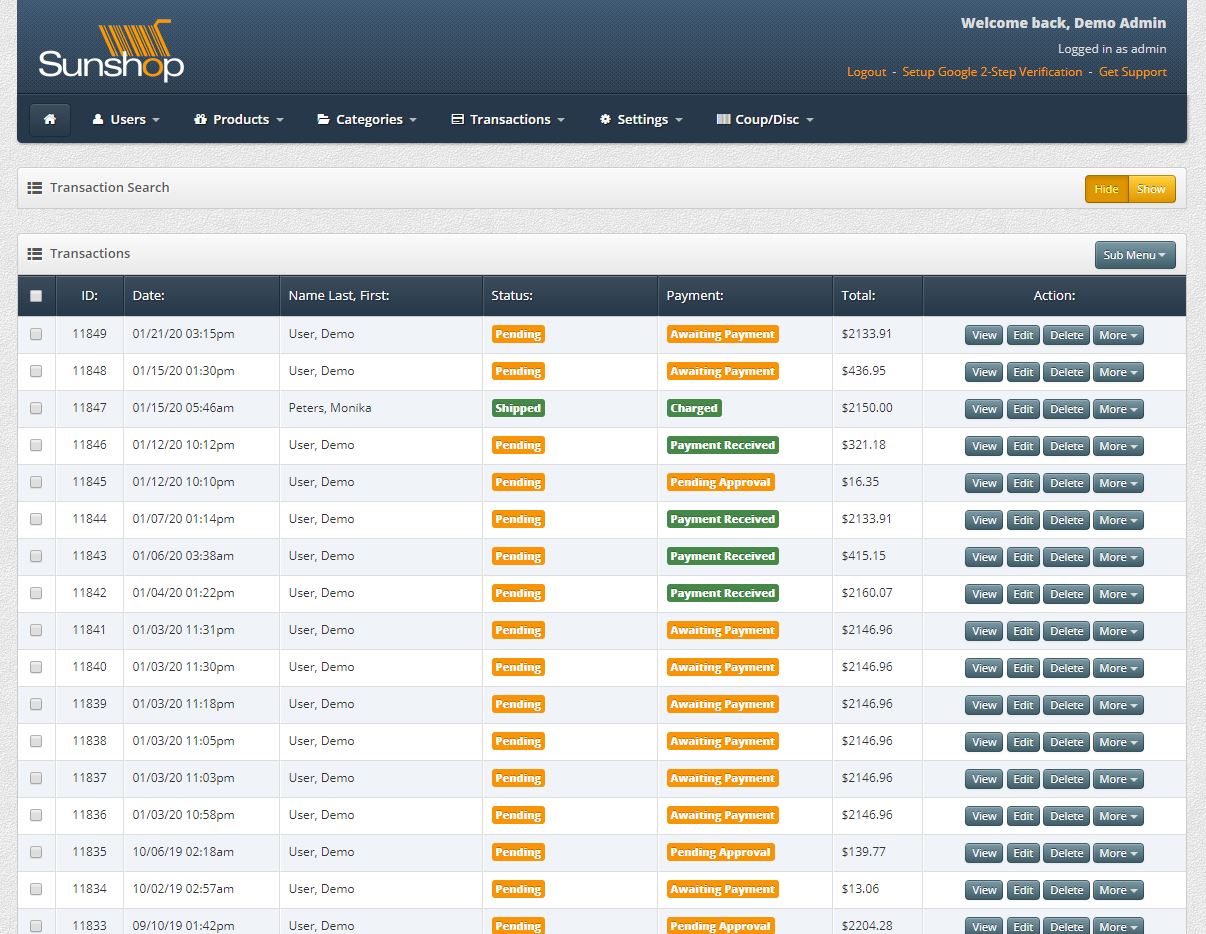Click the list icon beside Transactions heading
Image resolution: width=1206 pixels, height=934 pixels.
[35, 254]
